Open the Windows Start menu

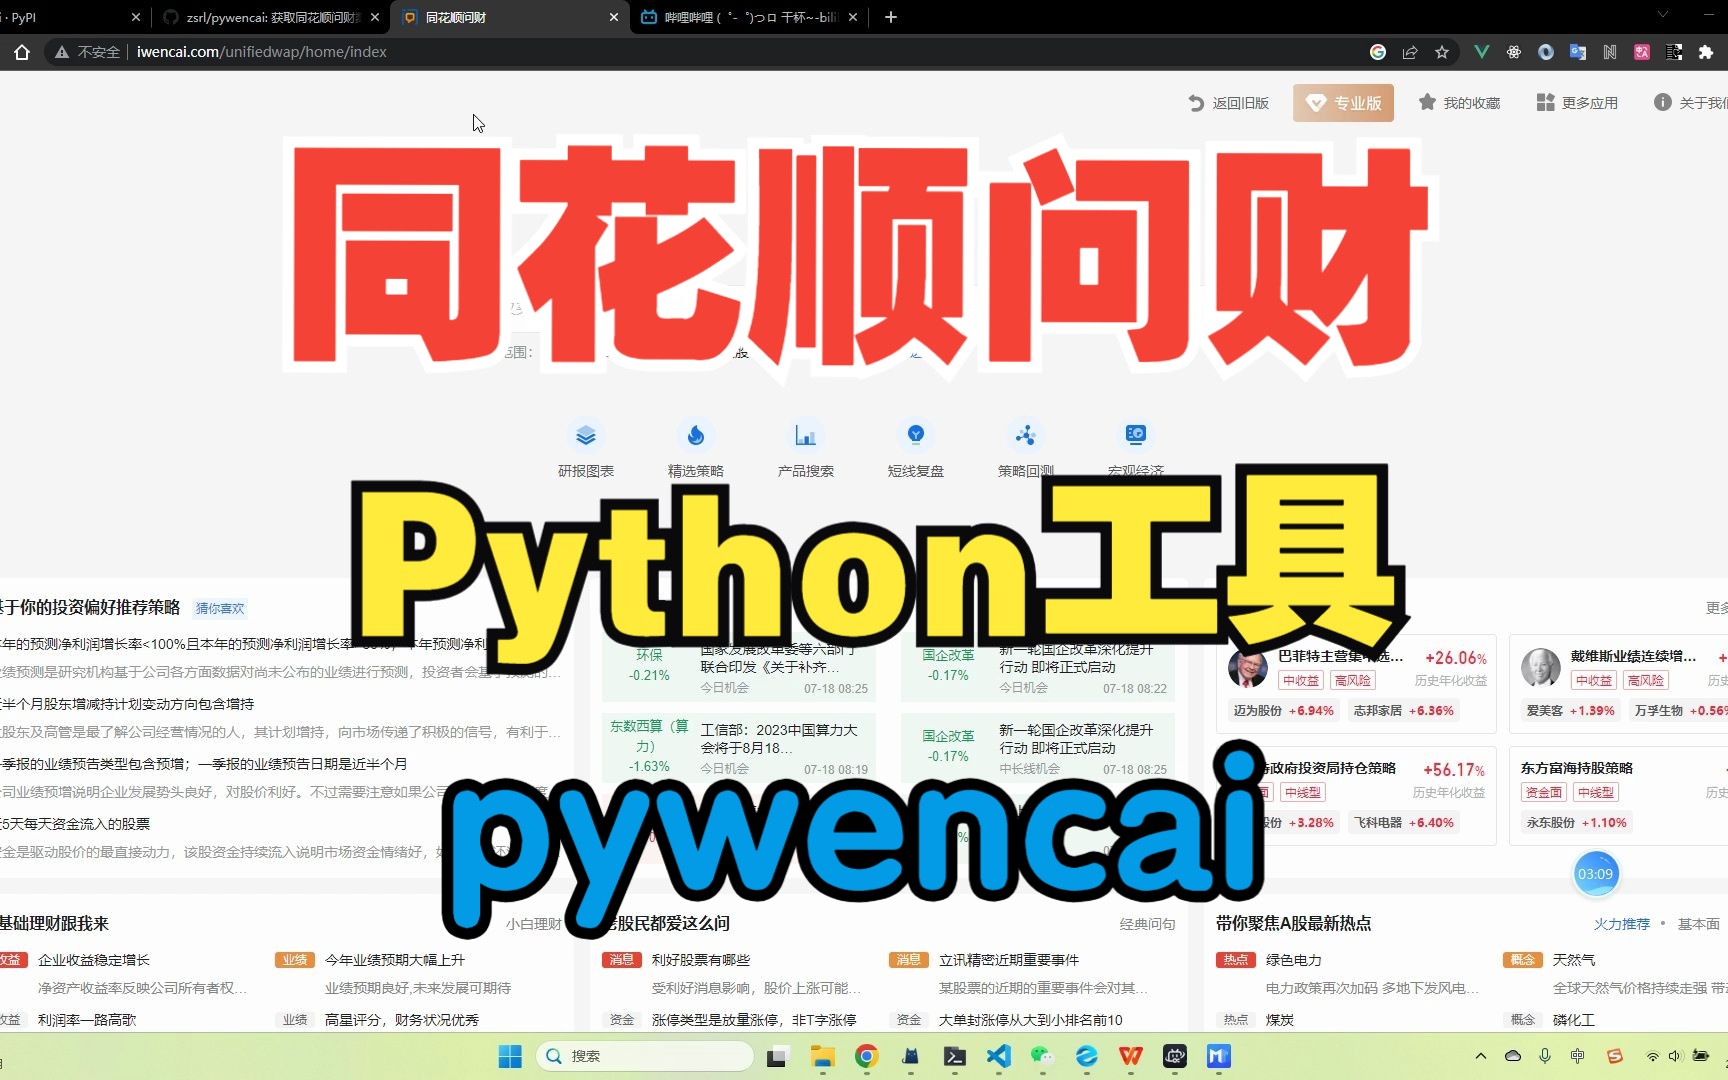510,1056
